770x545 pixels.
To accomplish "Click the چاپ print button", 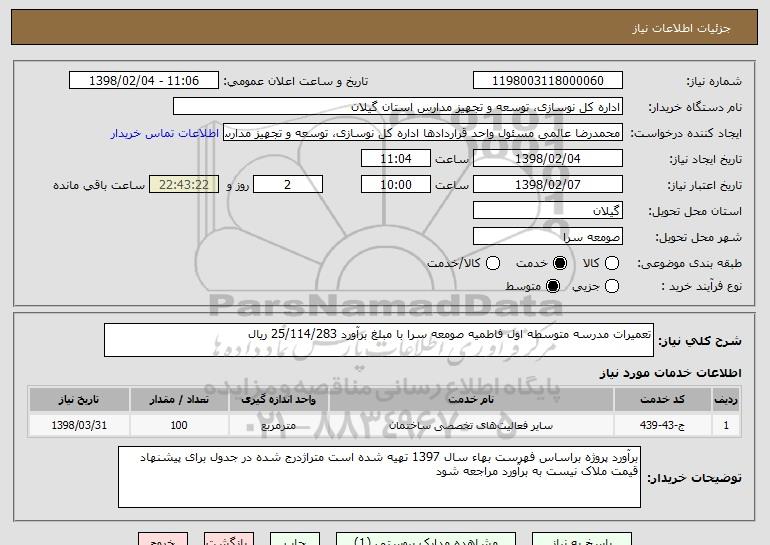I will coord(295,539).
